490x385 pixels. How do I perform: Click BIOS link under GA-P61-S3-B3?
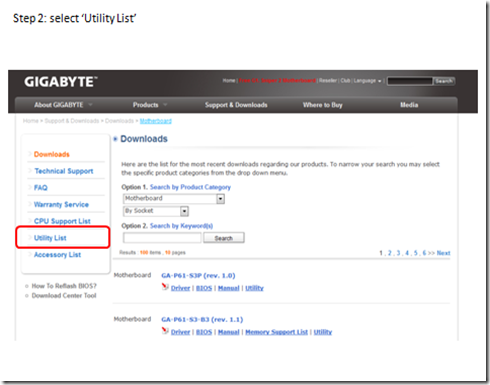point(204,332)
